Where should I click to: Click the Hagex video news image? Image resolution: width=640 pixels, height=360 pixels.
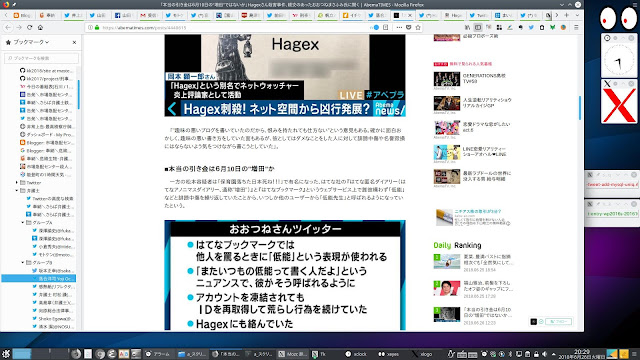coord(285,75)
